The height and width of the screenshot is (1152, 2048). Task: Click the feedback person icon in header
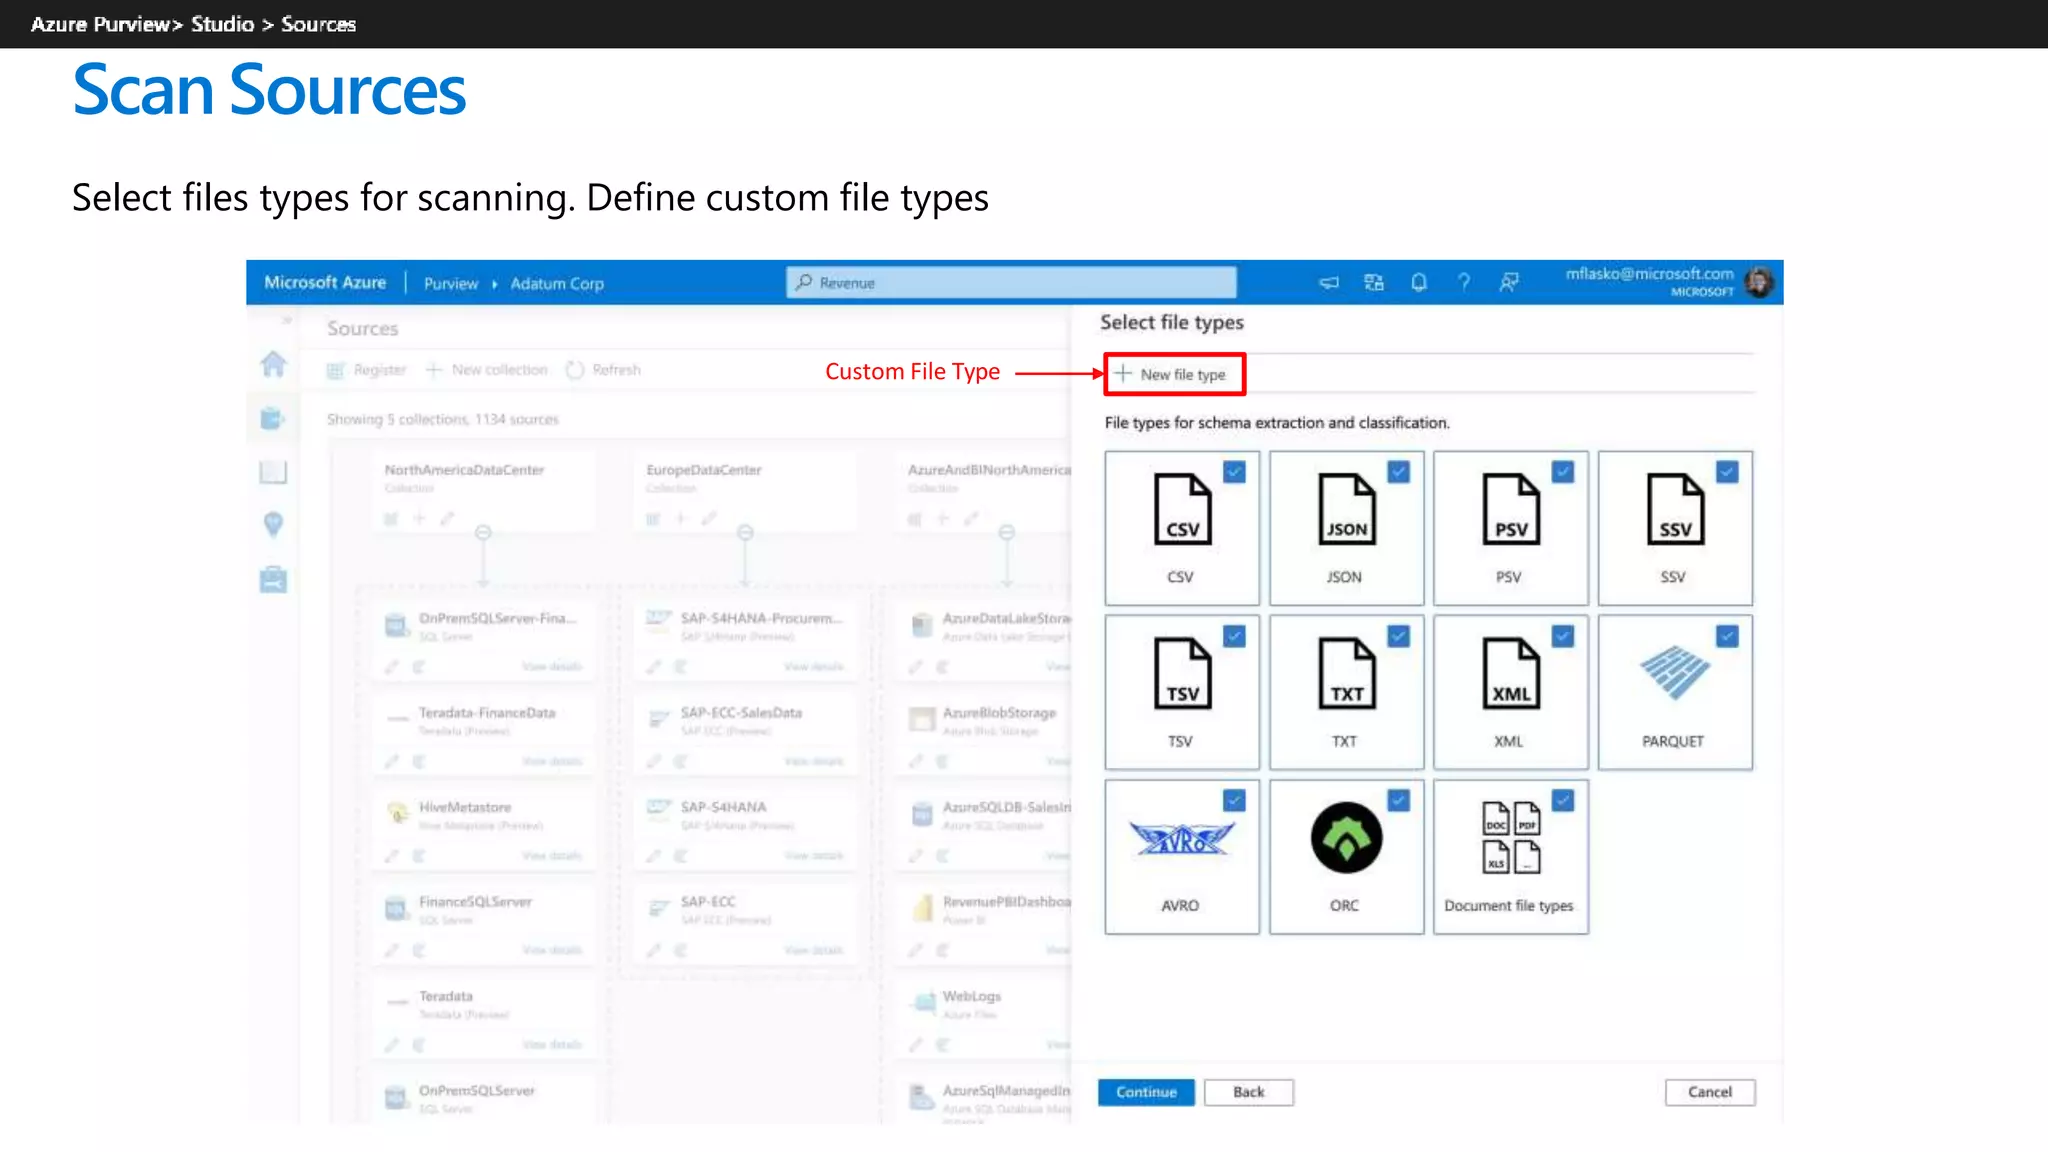coord(1508,283)
